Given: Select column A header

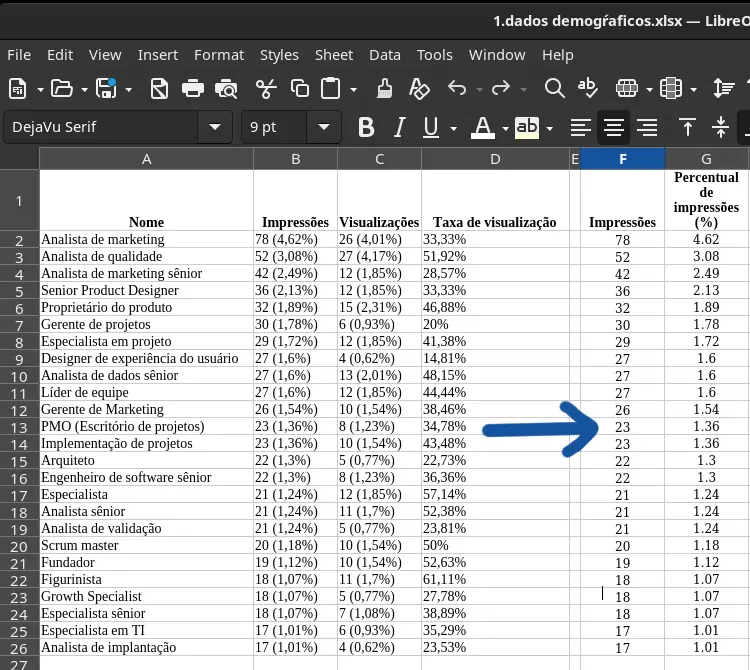Looking at the screenshot, I should (x=146, y=159).
